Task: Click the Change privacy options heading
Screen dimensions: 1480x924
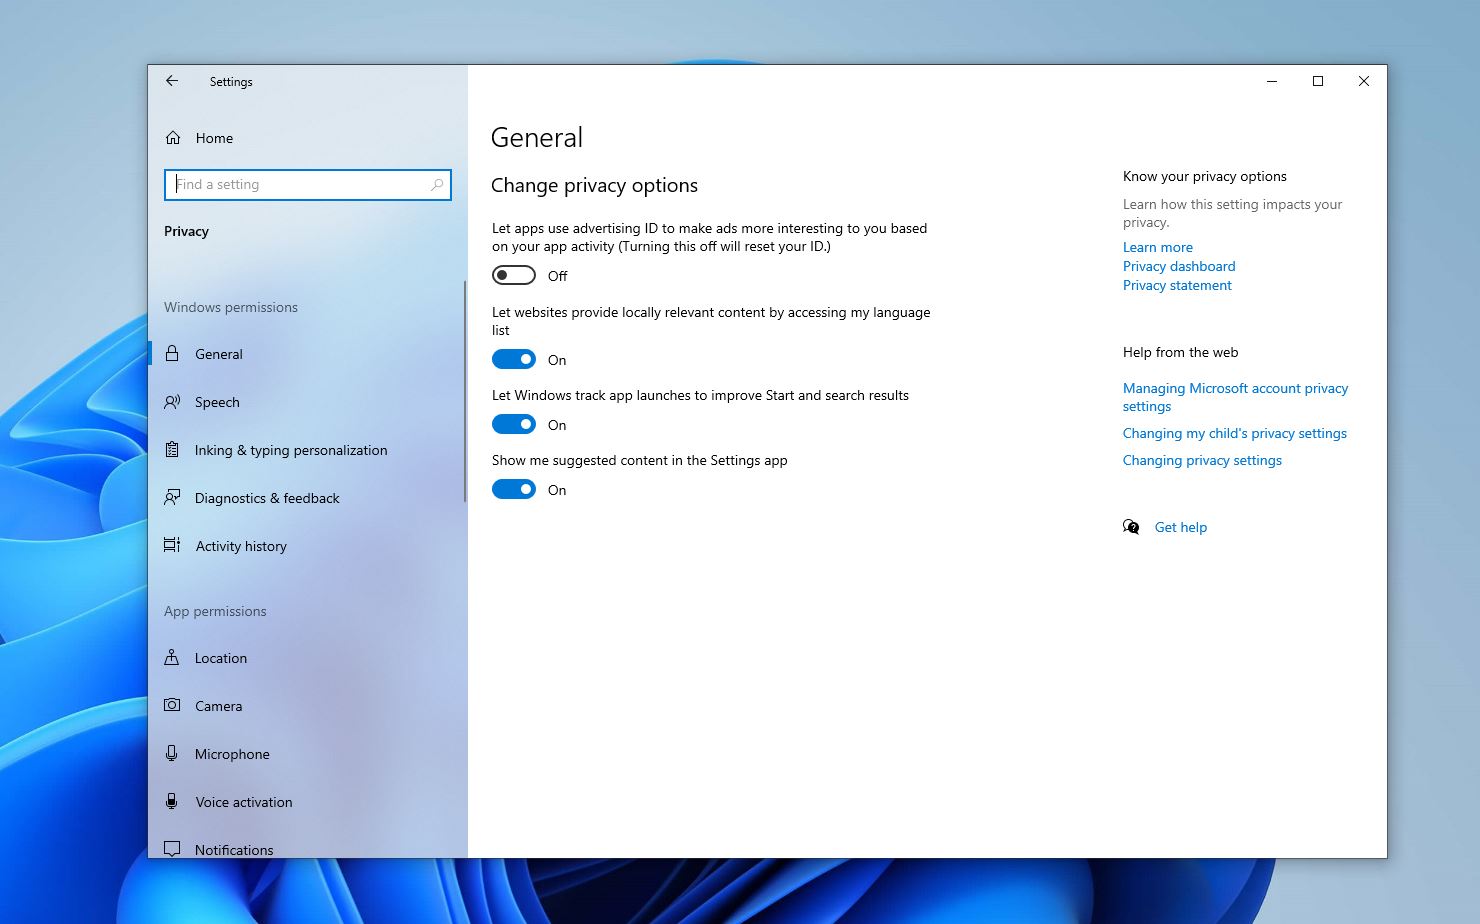Action: click(x=594, y=185)
